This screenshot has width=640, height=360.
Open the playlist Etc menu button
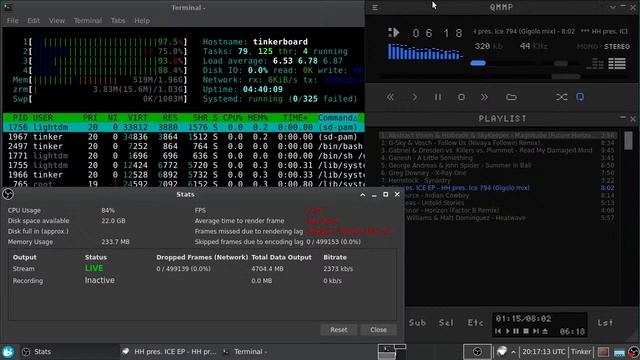476,322
